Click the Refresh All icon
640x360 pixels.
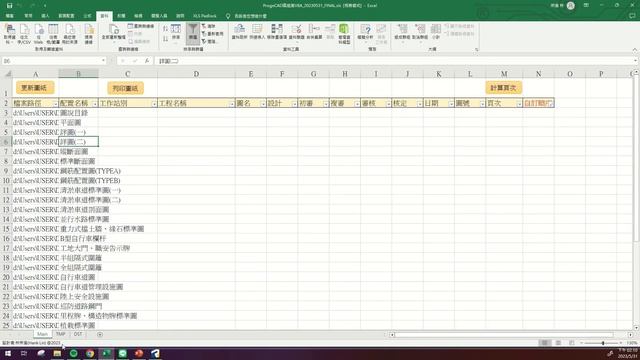point(113,33)
